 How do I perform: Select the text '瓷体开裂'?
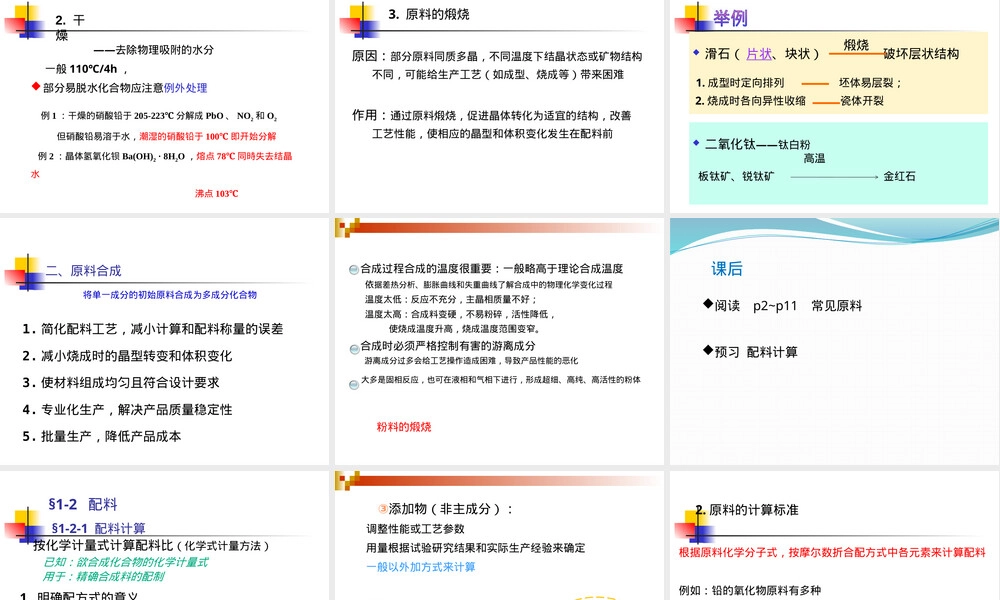coord(862,101)
